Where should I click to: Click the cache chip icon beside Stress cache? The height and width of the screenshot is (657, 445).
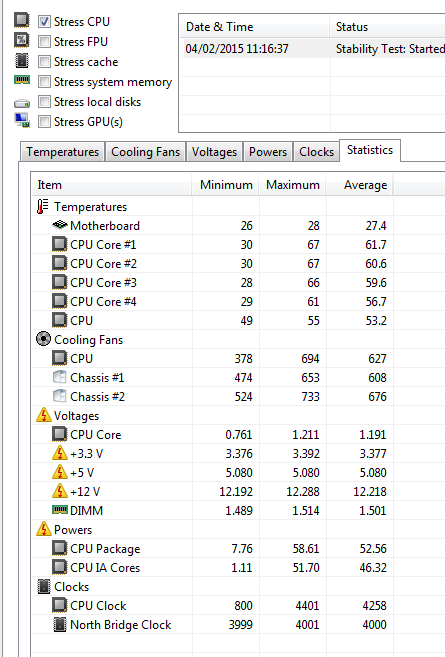[22, 60]
